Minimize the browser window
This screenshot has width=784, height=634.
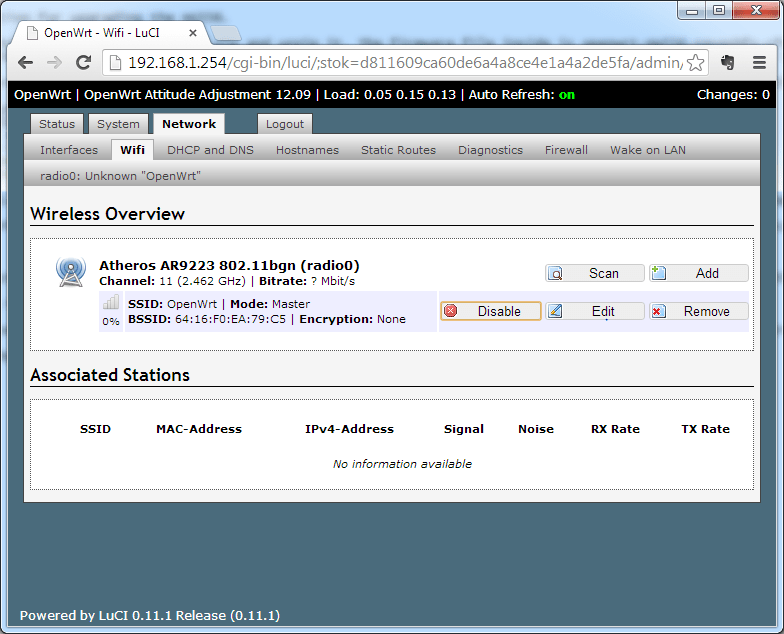[692, 10]
